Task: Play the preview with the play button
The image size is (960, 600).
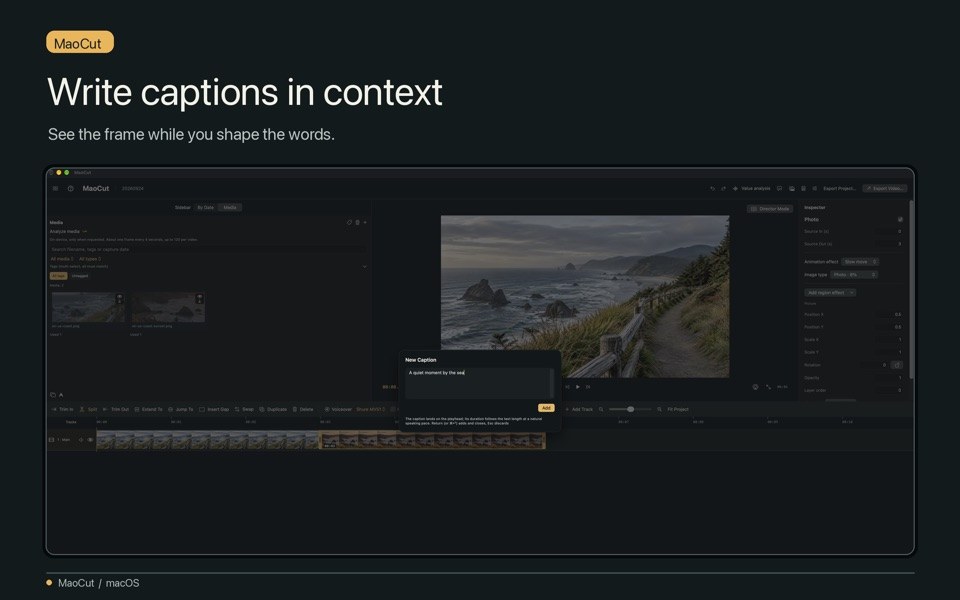Action: click(x=577, y=387)
